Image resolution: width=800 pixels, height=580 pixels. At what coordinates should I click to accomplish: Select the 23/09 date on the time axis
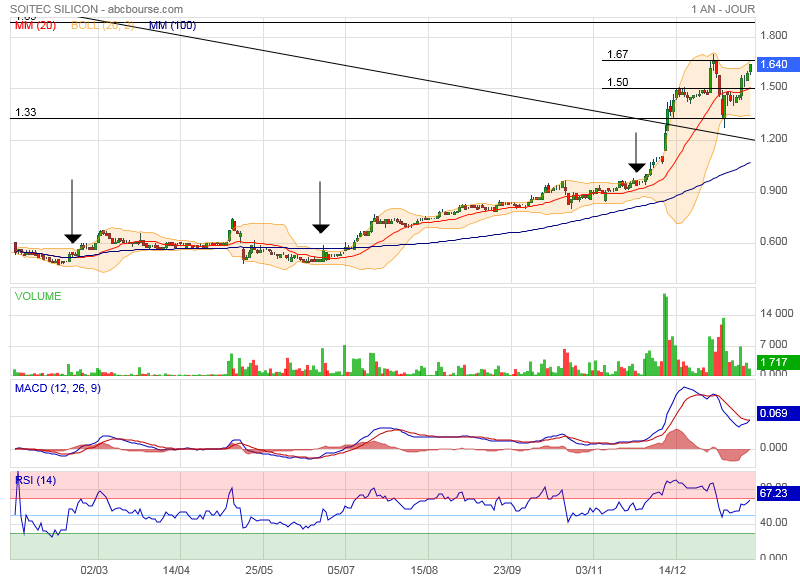(507, 570)
